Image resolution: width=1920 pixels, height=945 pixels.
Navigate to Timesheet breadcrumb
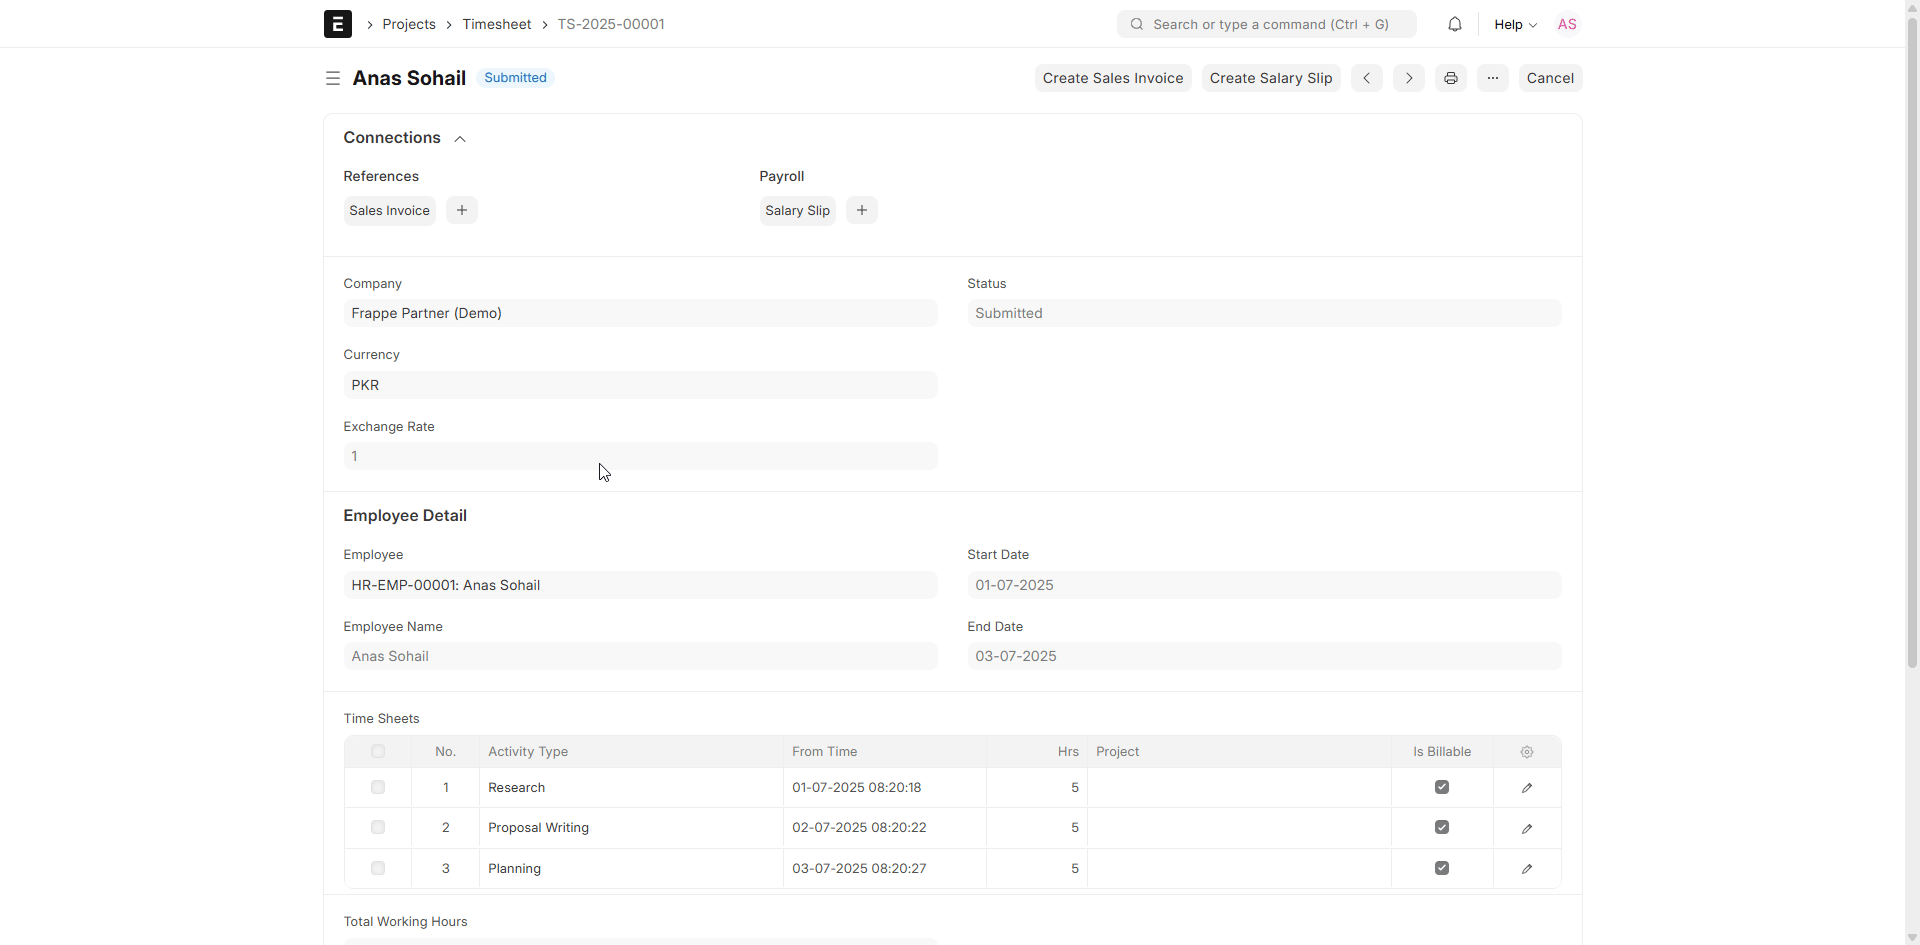pos(496,24)
